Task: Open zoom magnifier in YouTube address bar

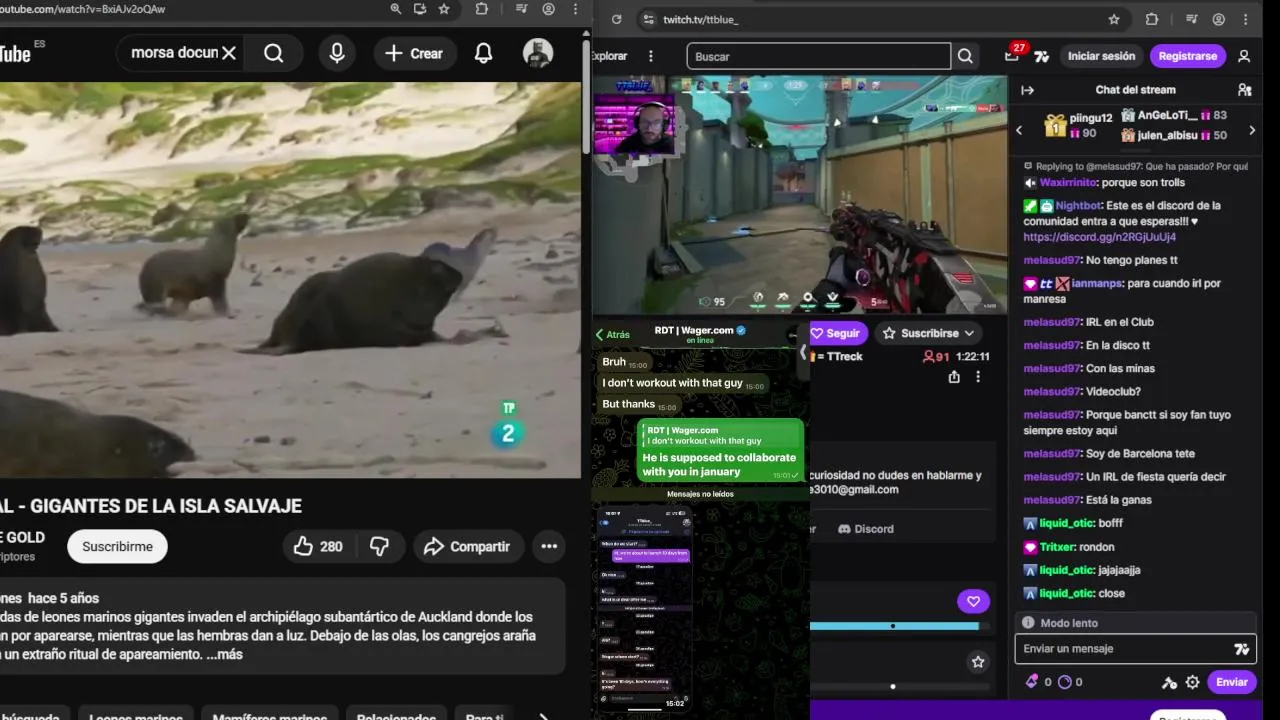Action: coord(396,9)
